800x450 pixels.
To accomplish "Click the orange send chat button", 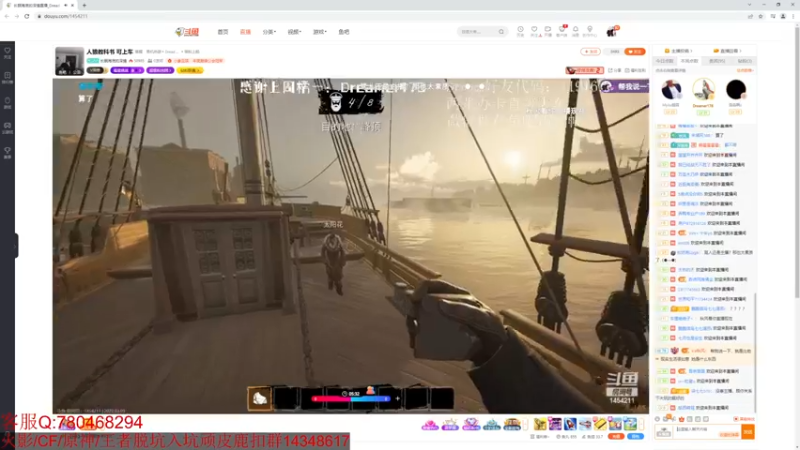I will (x=748, y=432).
